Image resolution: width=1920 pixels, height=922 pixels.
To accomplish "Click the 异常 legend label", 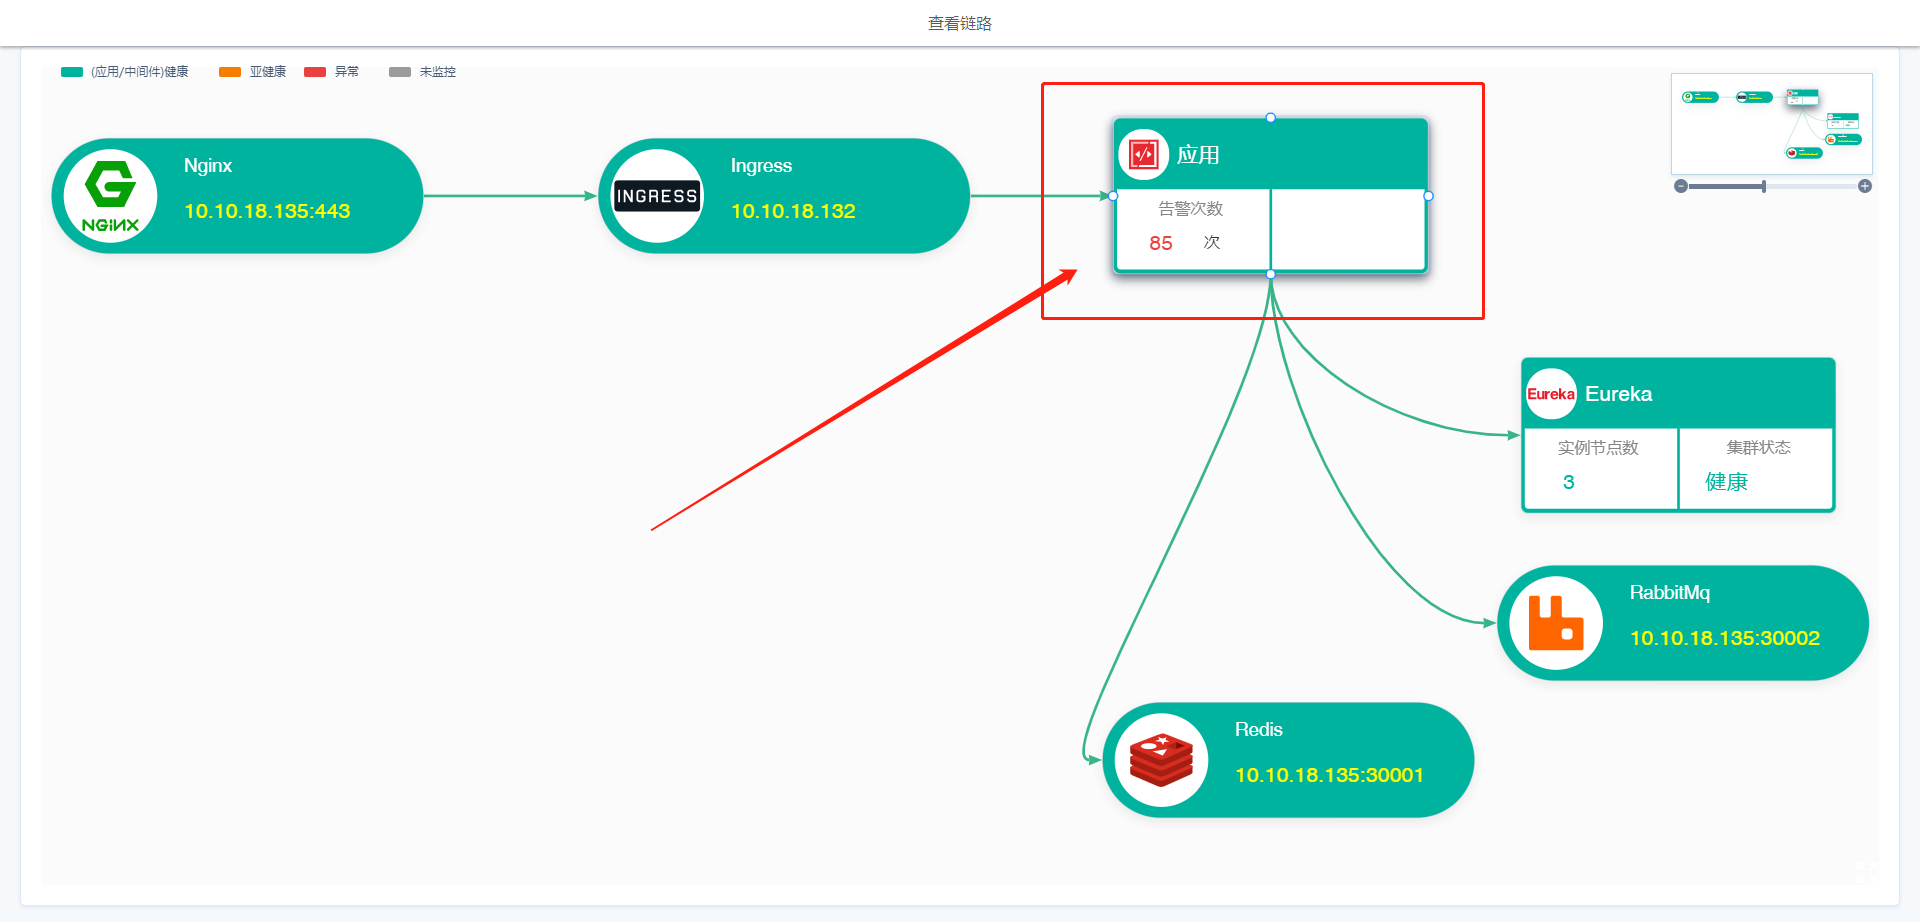I will click(x=347, y=72).
